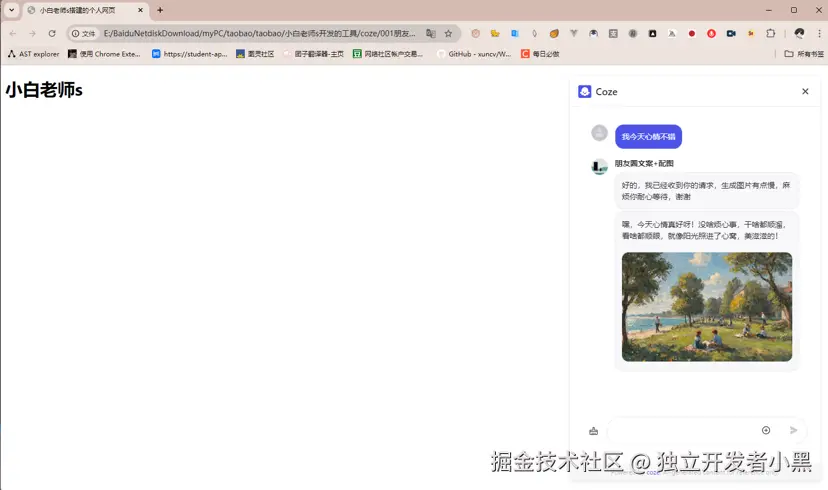The width and height of the screenshot is (828, 490).
Task: Open the Chrome three-dot menu
Action: 817,33
